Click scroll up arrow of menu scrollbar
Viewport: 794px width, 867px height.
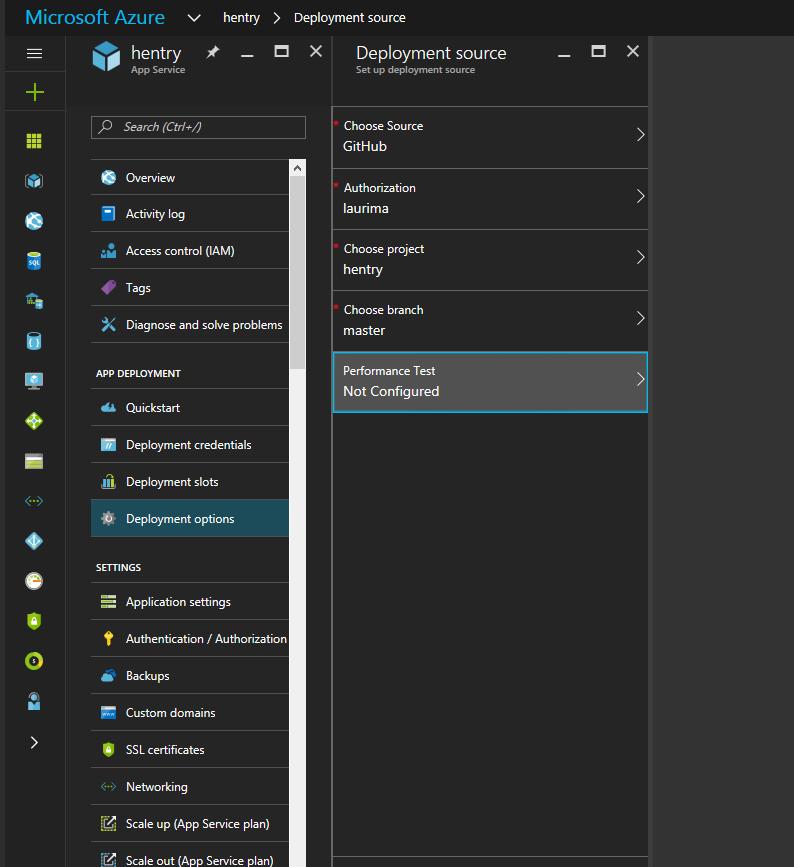(297, 168)
